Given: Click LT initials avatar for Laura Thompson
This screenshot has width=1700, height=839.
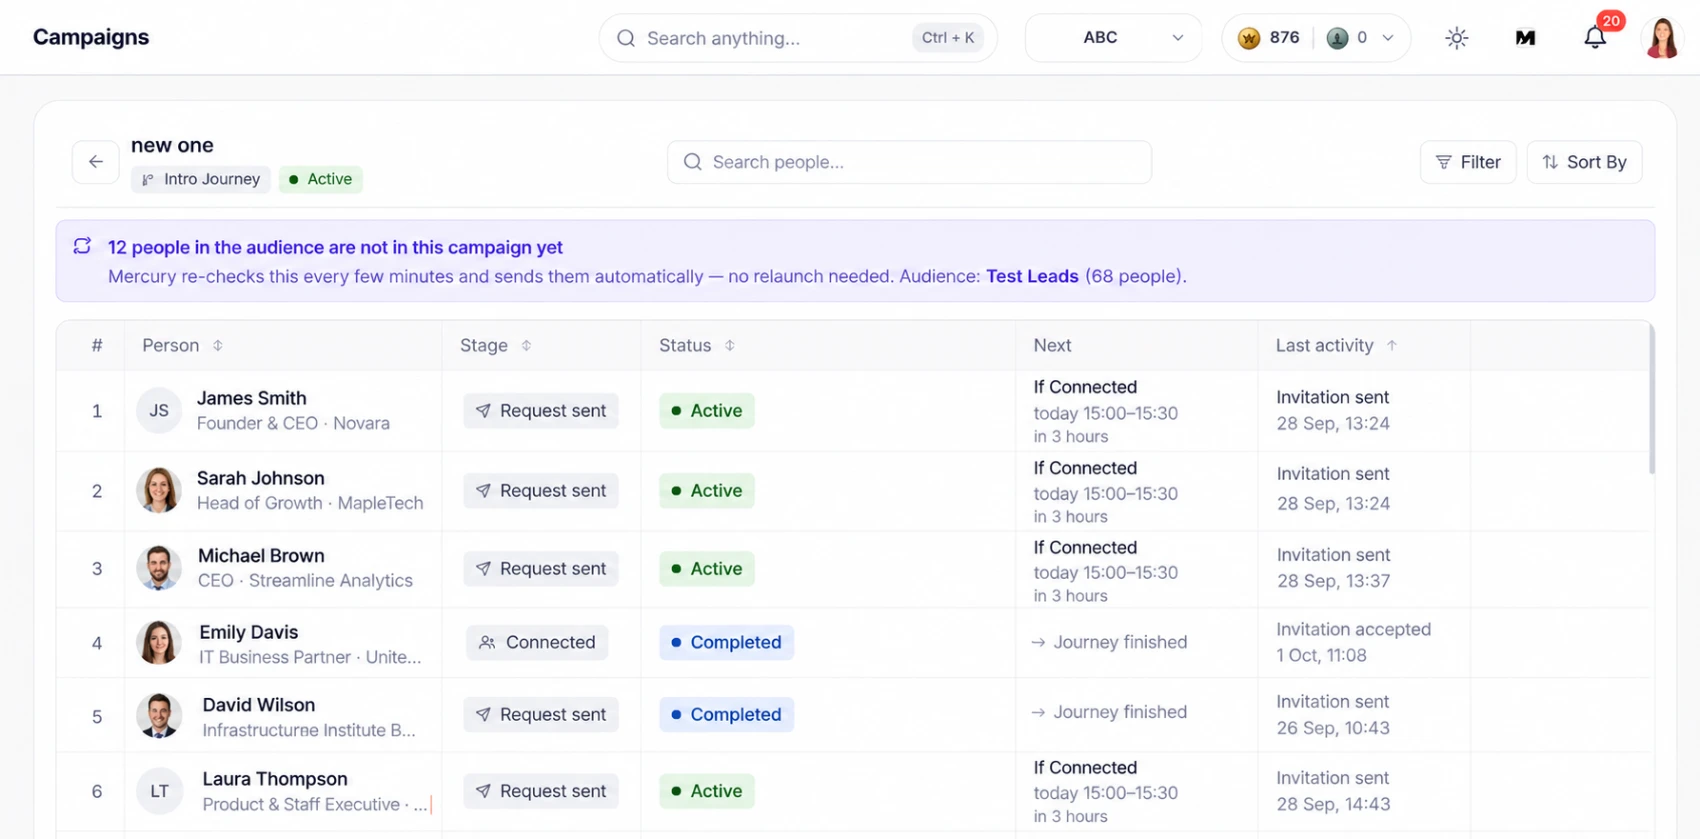Looking at the screenshot, I should point(159,791).
